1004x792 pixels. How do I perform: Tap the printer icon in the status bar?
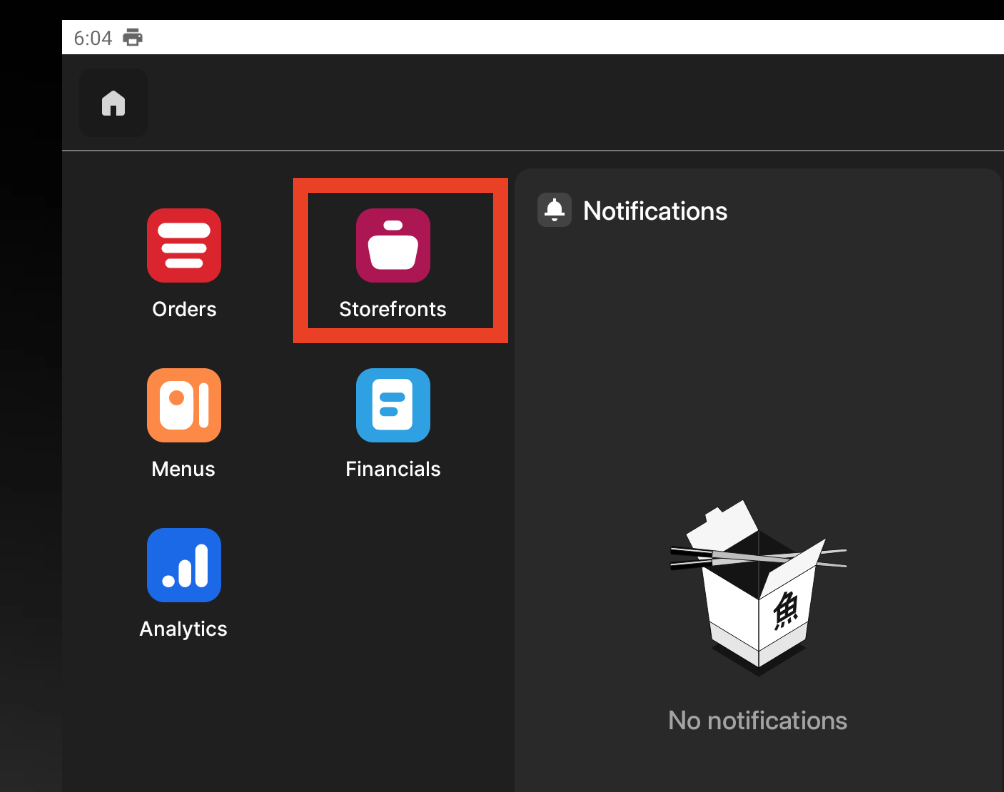(133, 38)
